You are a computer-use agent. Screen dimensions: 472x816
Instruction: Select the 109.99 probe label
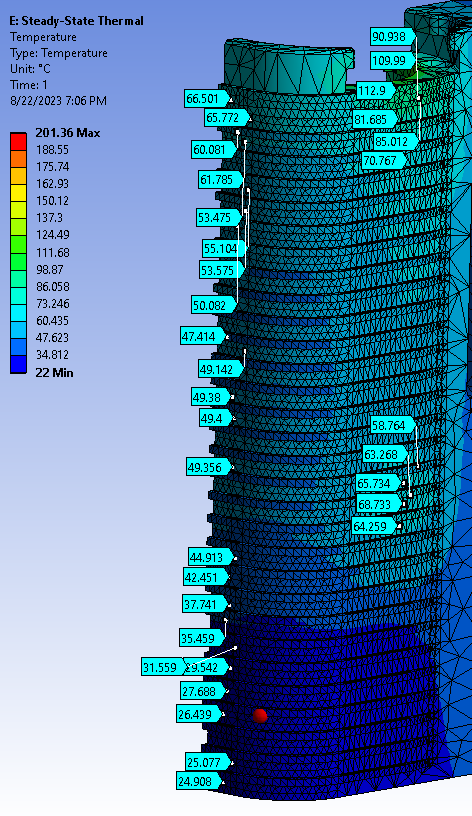pos(393,60)
